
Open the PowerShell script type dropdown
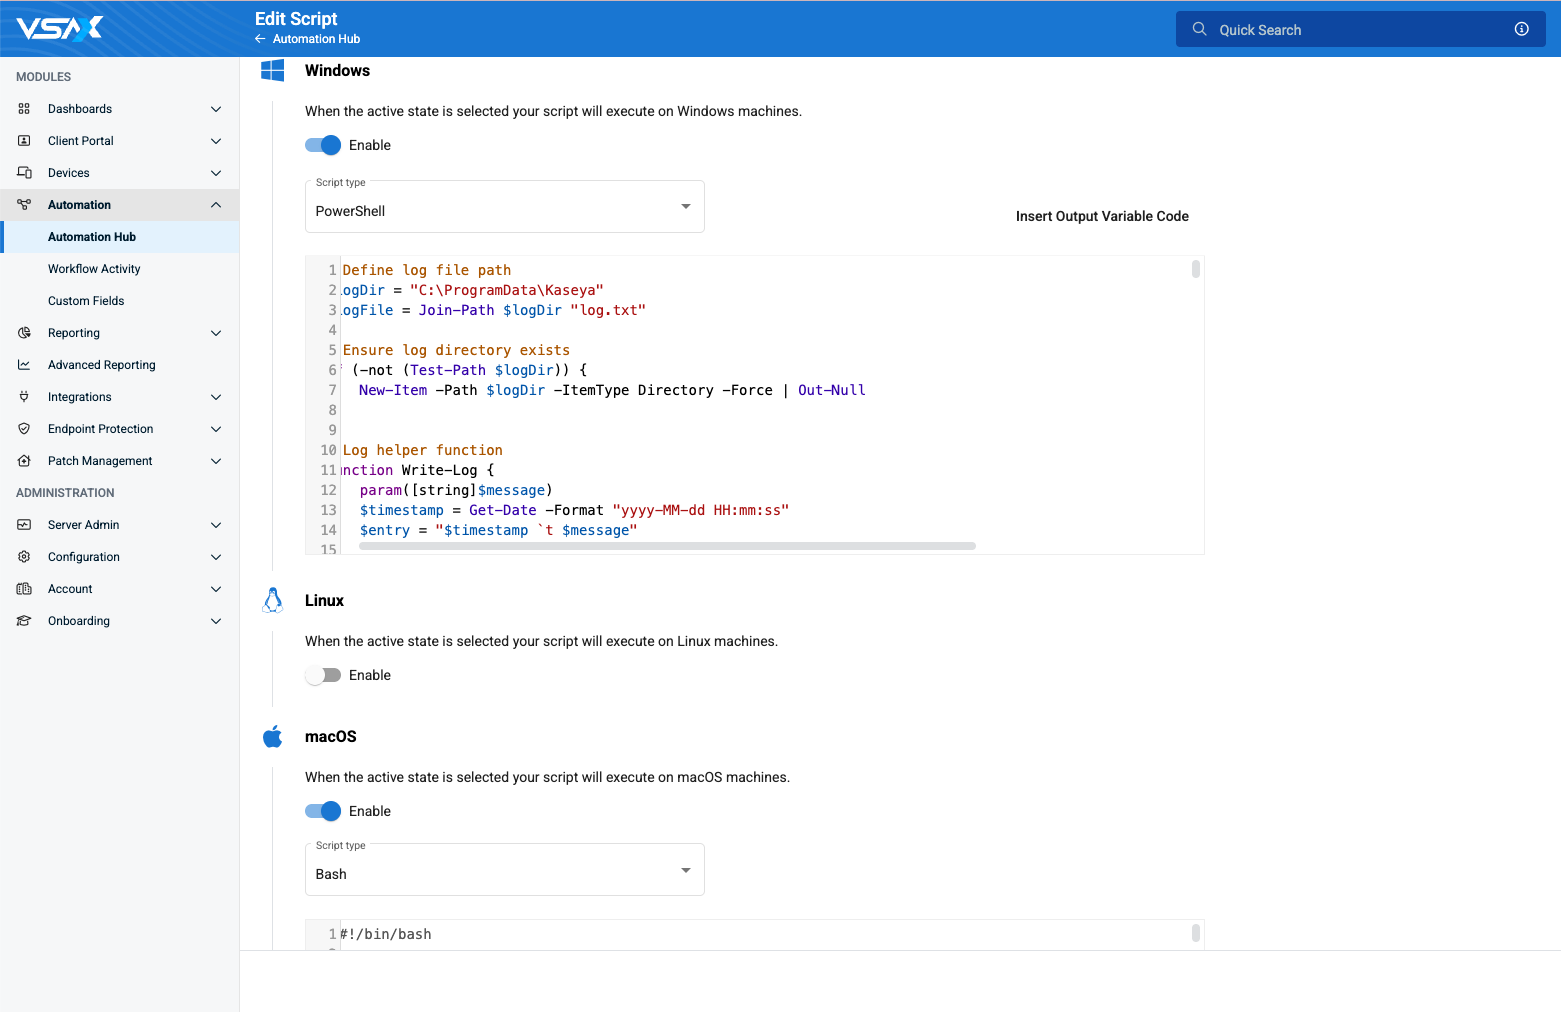point(504,207)
